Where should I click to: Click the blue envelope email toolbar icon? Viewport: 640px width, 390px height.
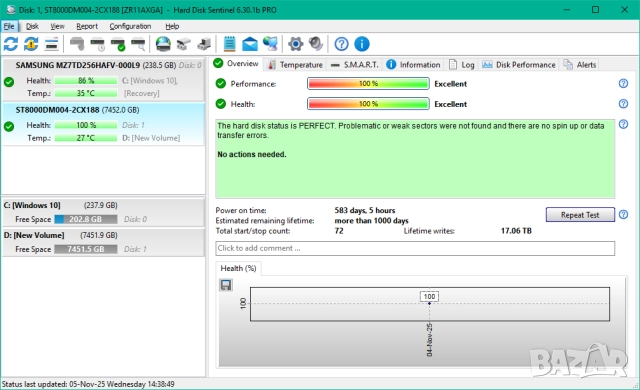[250, 44]
